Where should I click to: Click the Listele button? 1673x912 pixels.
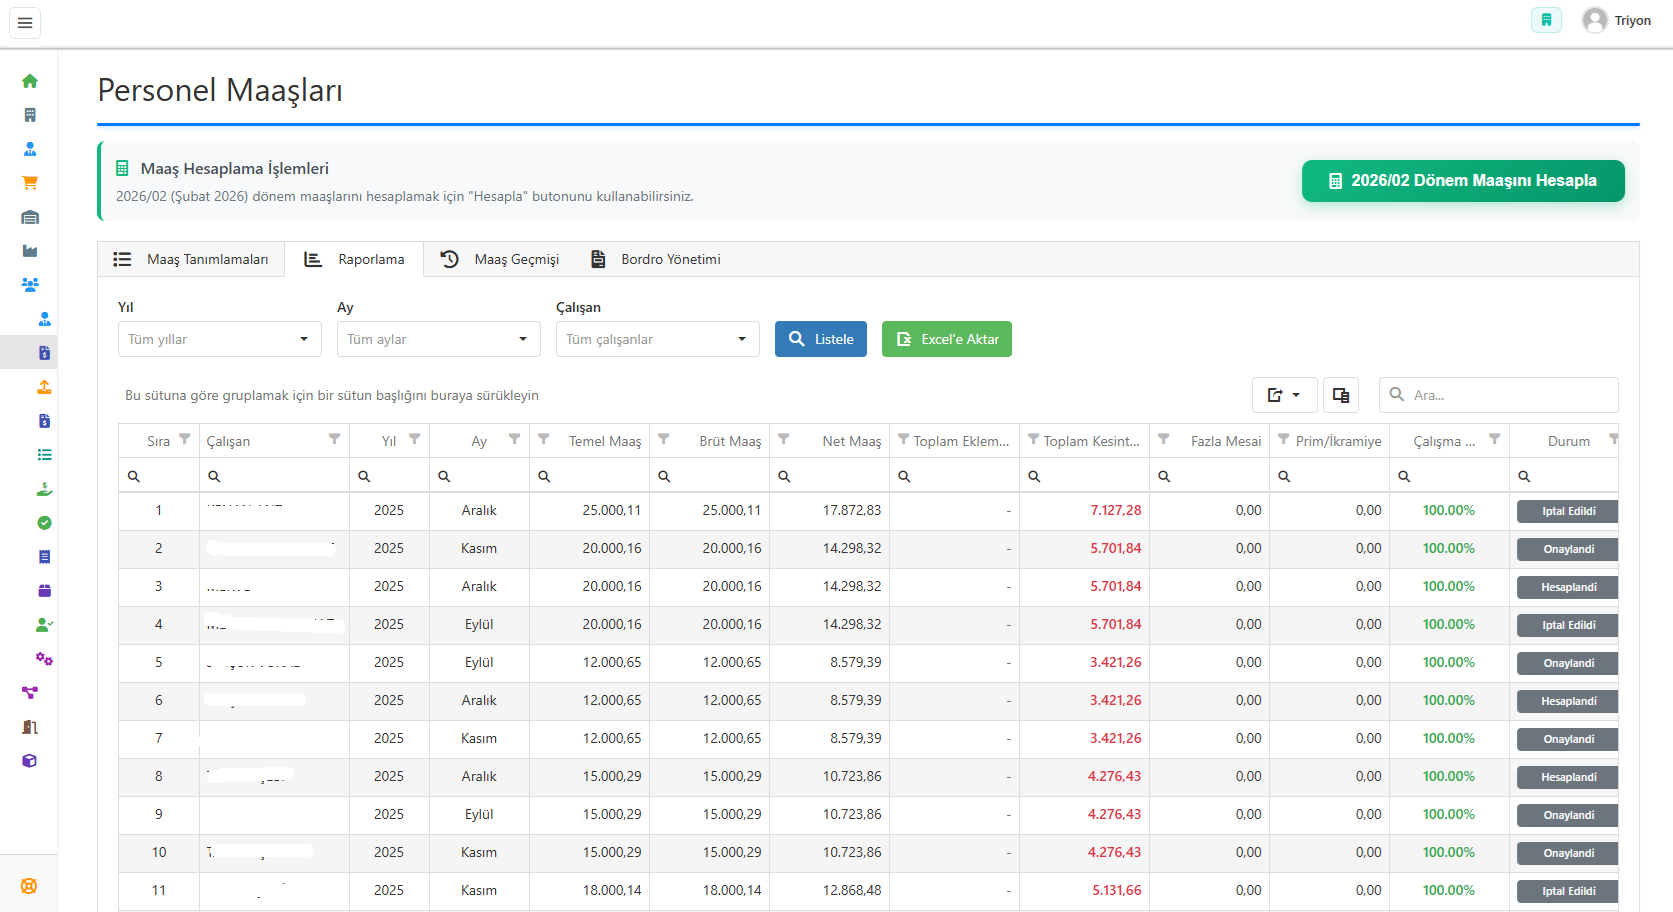pos(820,339)
